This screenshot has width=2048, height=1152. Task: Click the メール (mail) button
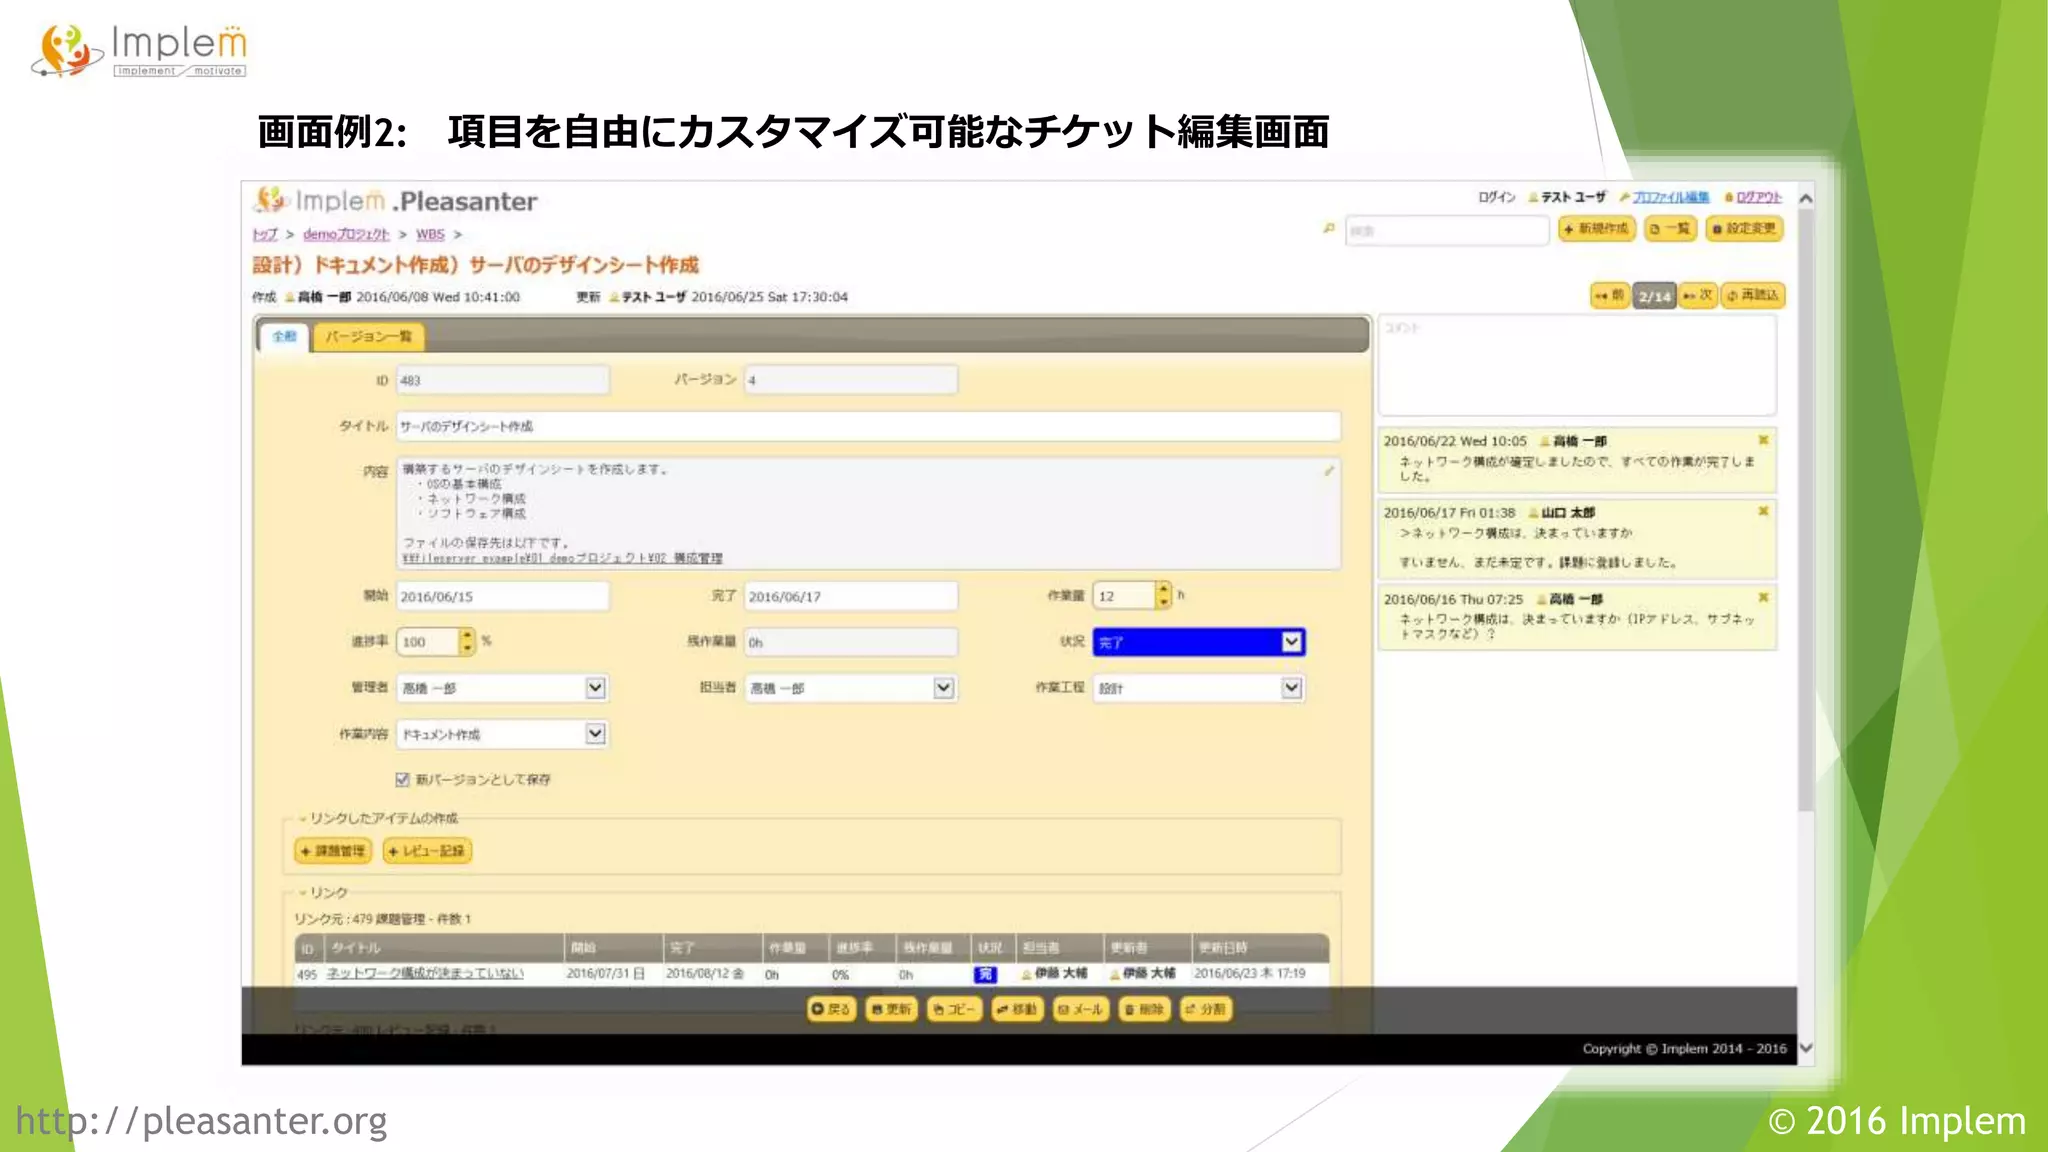[x=1081, y=1009]
